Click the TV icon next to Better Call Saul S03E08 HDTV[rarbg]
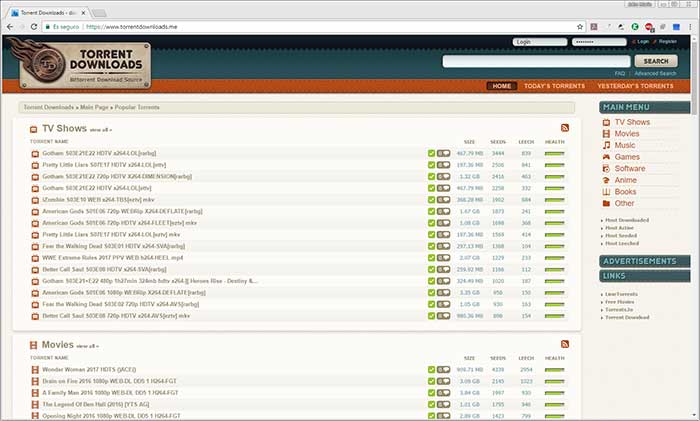Screen dimensions: 700x421 35,270
